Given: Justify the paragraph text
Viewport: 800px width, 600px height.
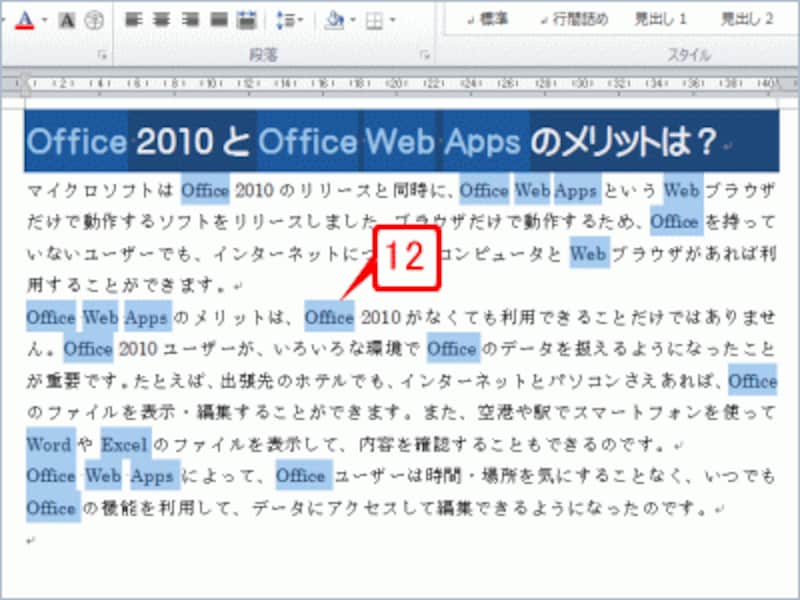Looking at the screenshot, I should 219,20.
